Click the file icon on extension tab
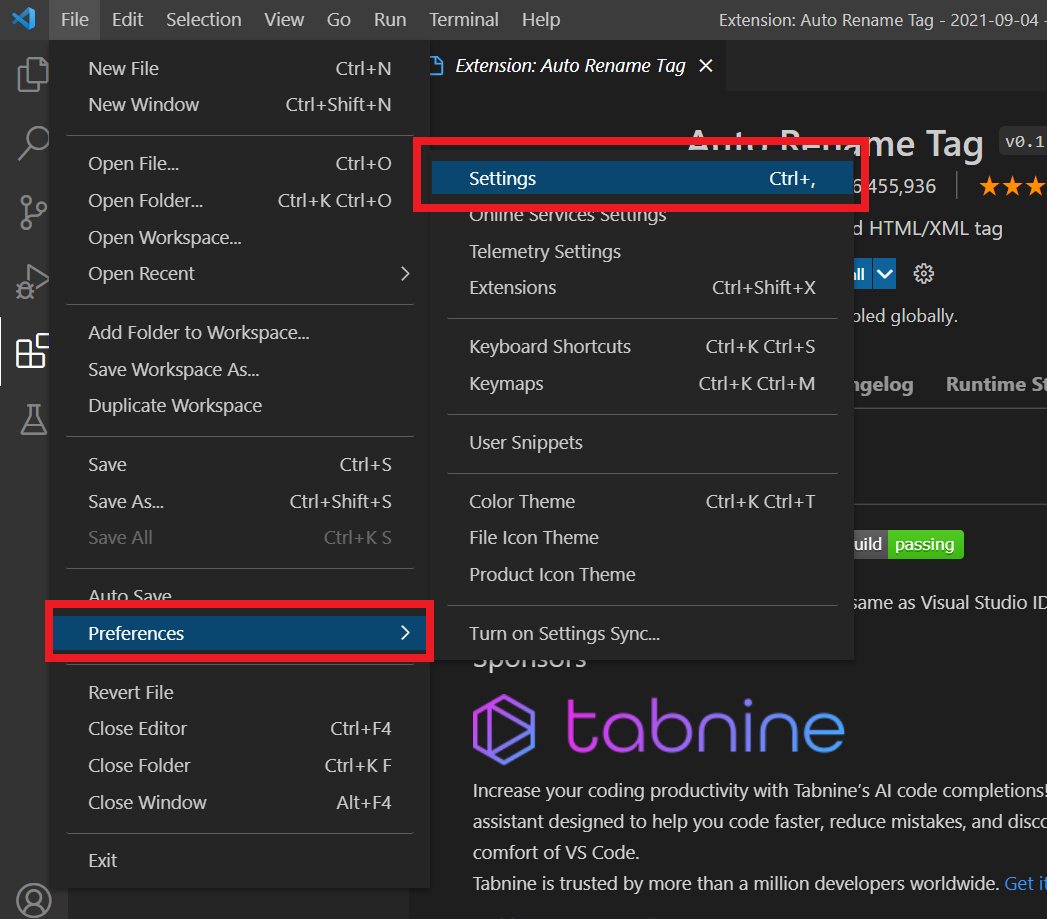1047x919 pixels. [437, 65]
